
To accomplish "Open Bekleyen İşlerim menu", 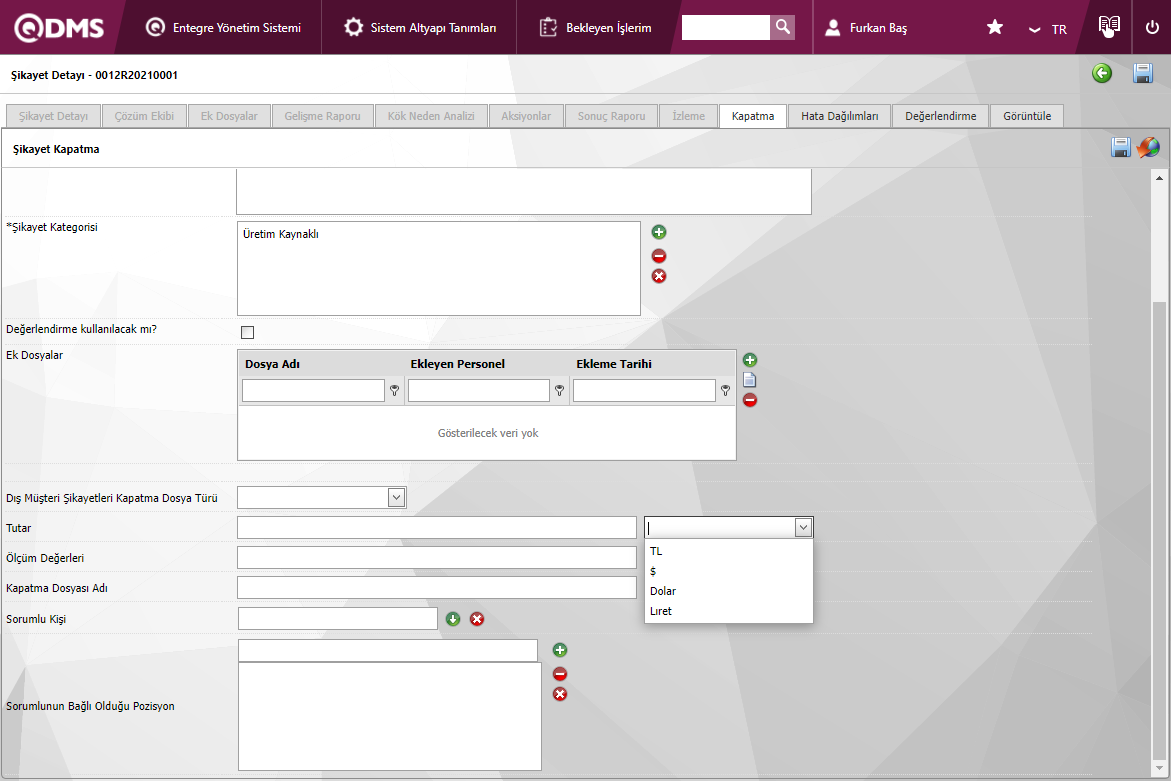I will pyautogui.click(x=595, y=28).
